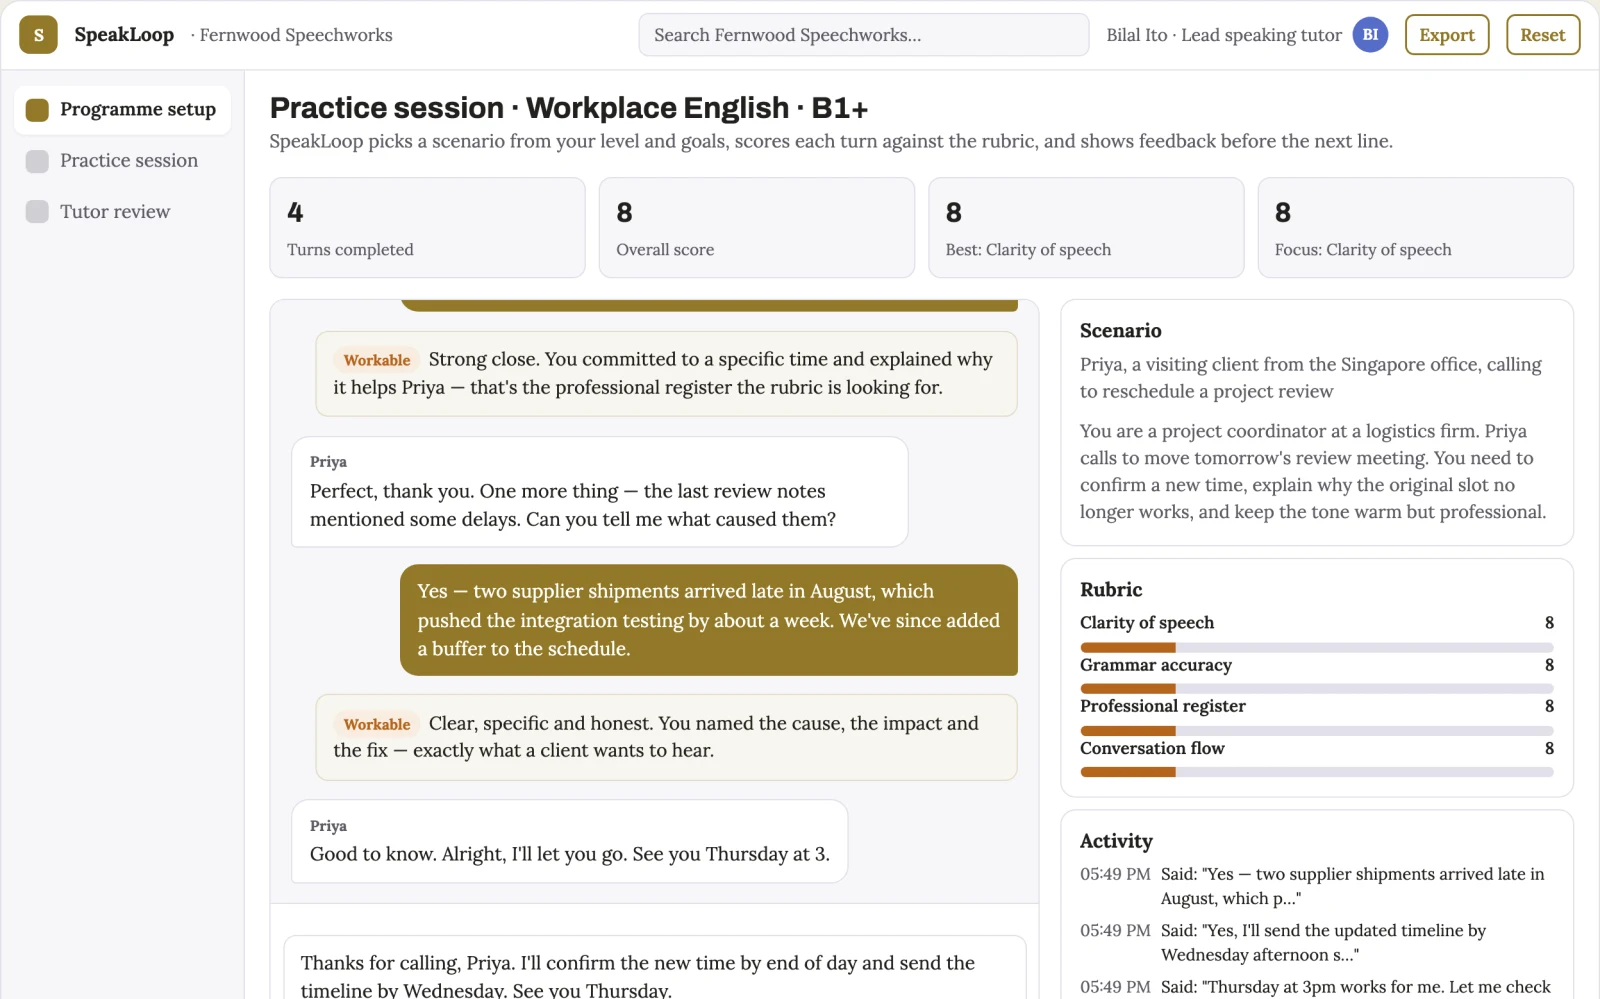Select the Overall score stat card
The height and width of the screenshot is (999, 1600).
tap(757, 228)
